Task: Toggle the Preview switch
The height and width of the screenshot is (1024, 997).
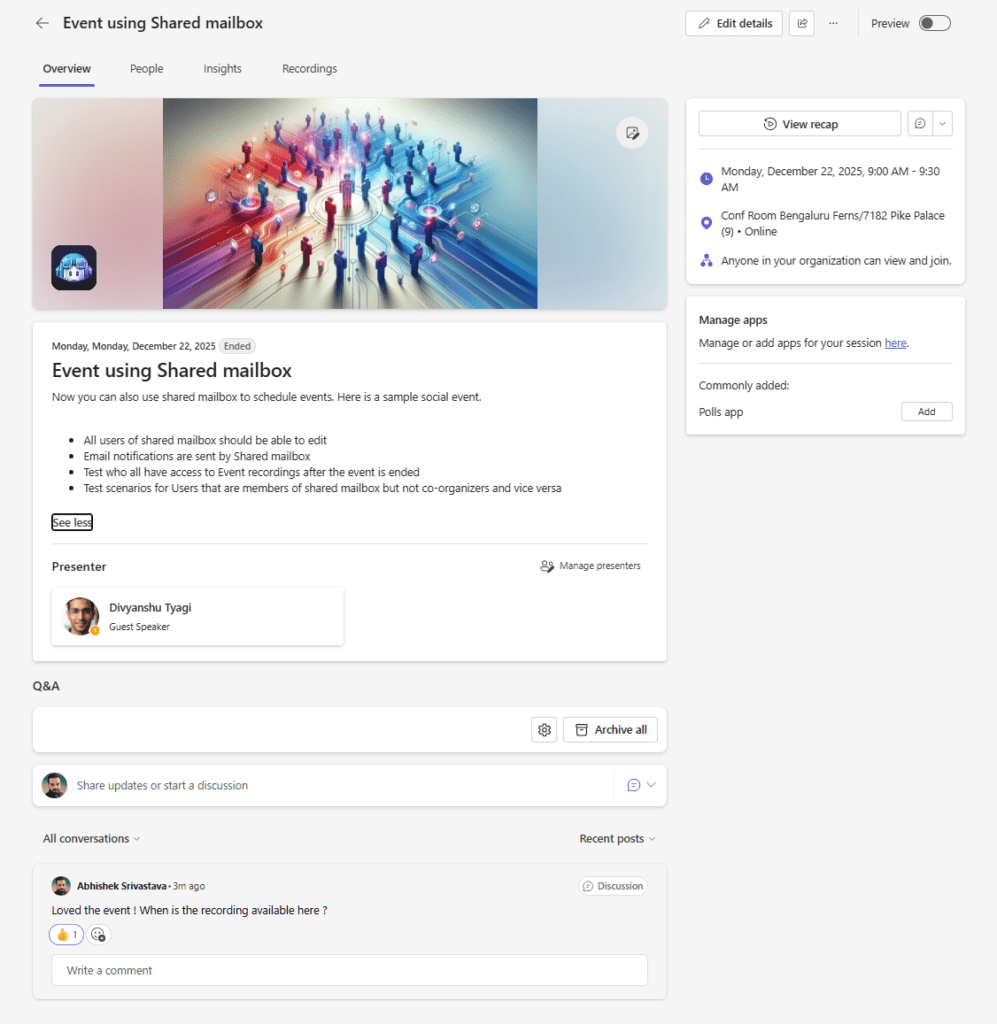Action: click(936, 21)
